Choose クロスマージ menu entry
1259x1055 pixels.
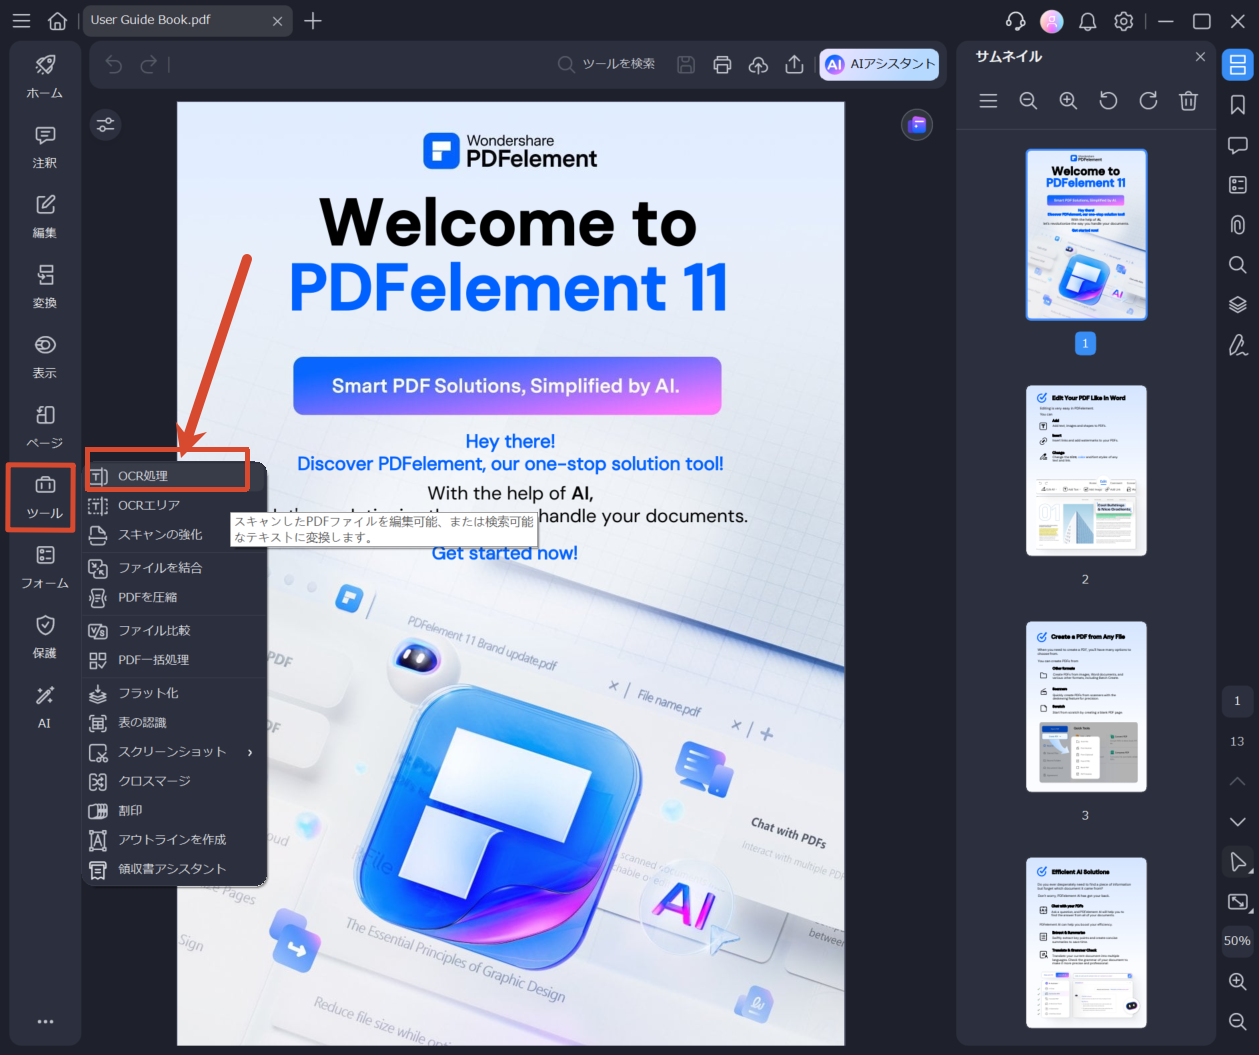(x=175, y=781)
